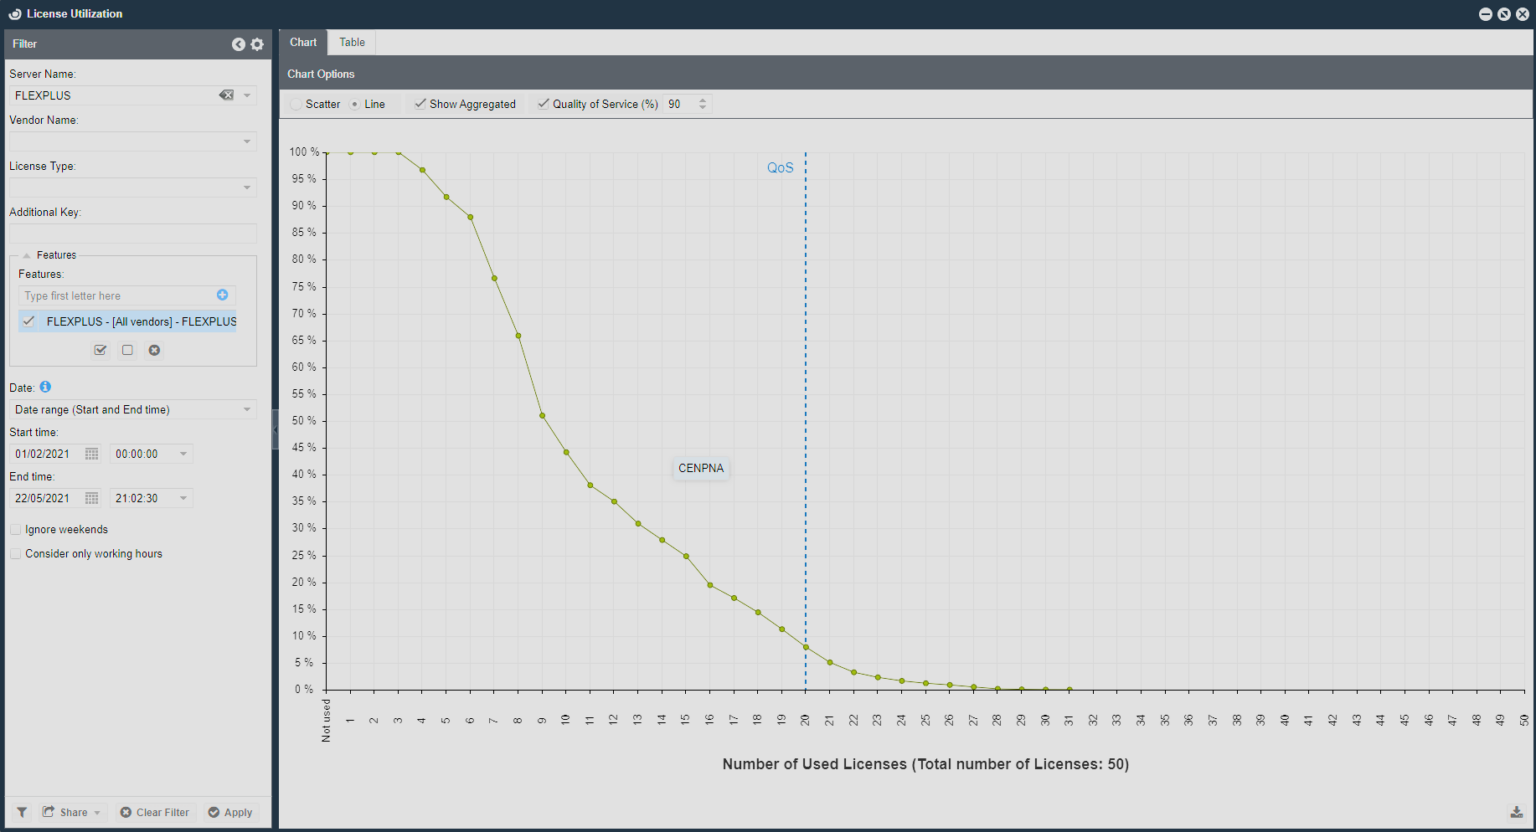Open filter options via the funnel icon
This screenshot has width=1536, height=832.
(x=20, y=812)
